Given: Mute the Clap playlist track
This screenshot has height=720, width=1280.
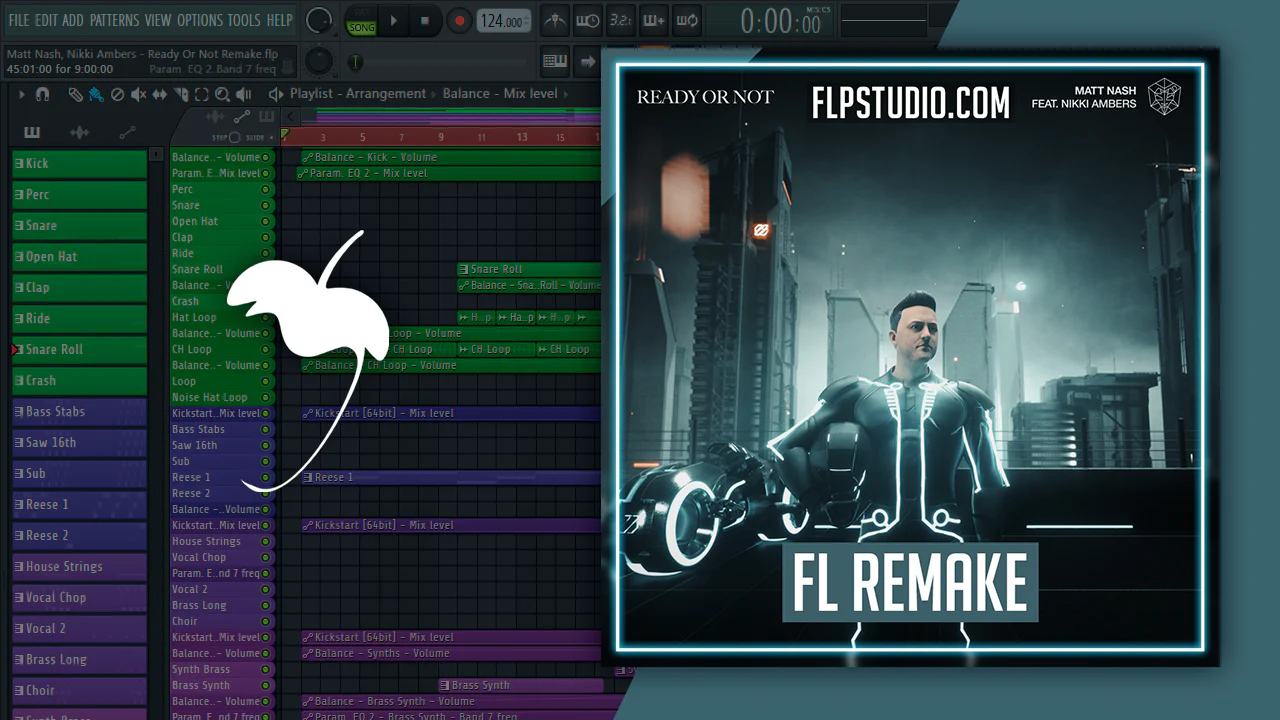Looking at the screenshot, I should pos(266,237).
